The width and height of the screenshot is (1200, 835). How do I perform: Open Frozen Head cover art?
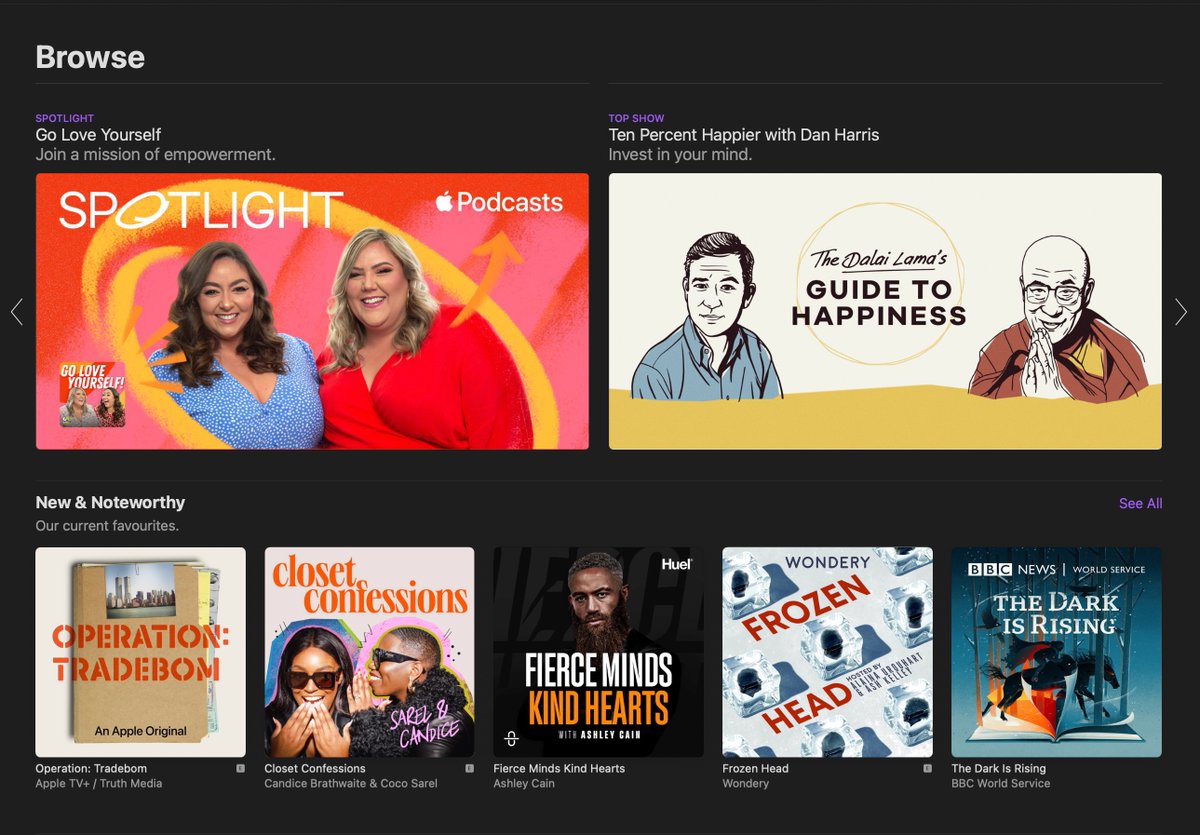827,652
